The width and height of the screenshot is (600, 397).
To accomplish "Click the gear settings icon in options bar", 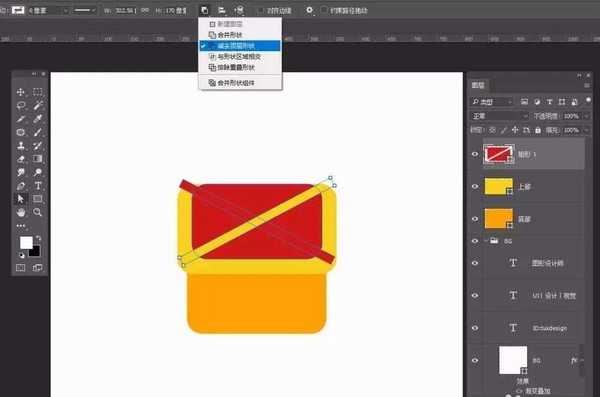I will point(309,10).
